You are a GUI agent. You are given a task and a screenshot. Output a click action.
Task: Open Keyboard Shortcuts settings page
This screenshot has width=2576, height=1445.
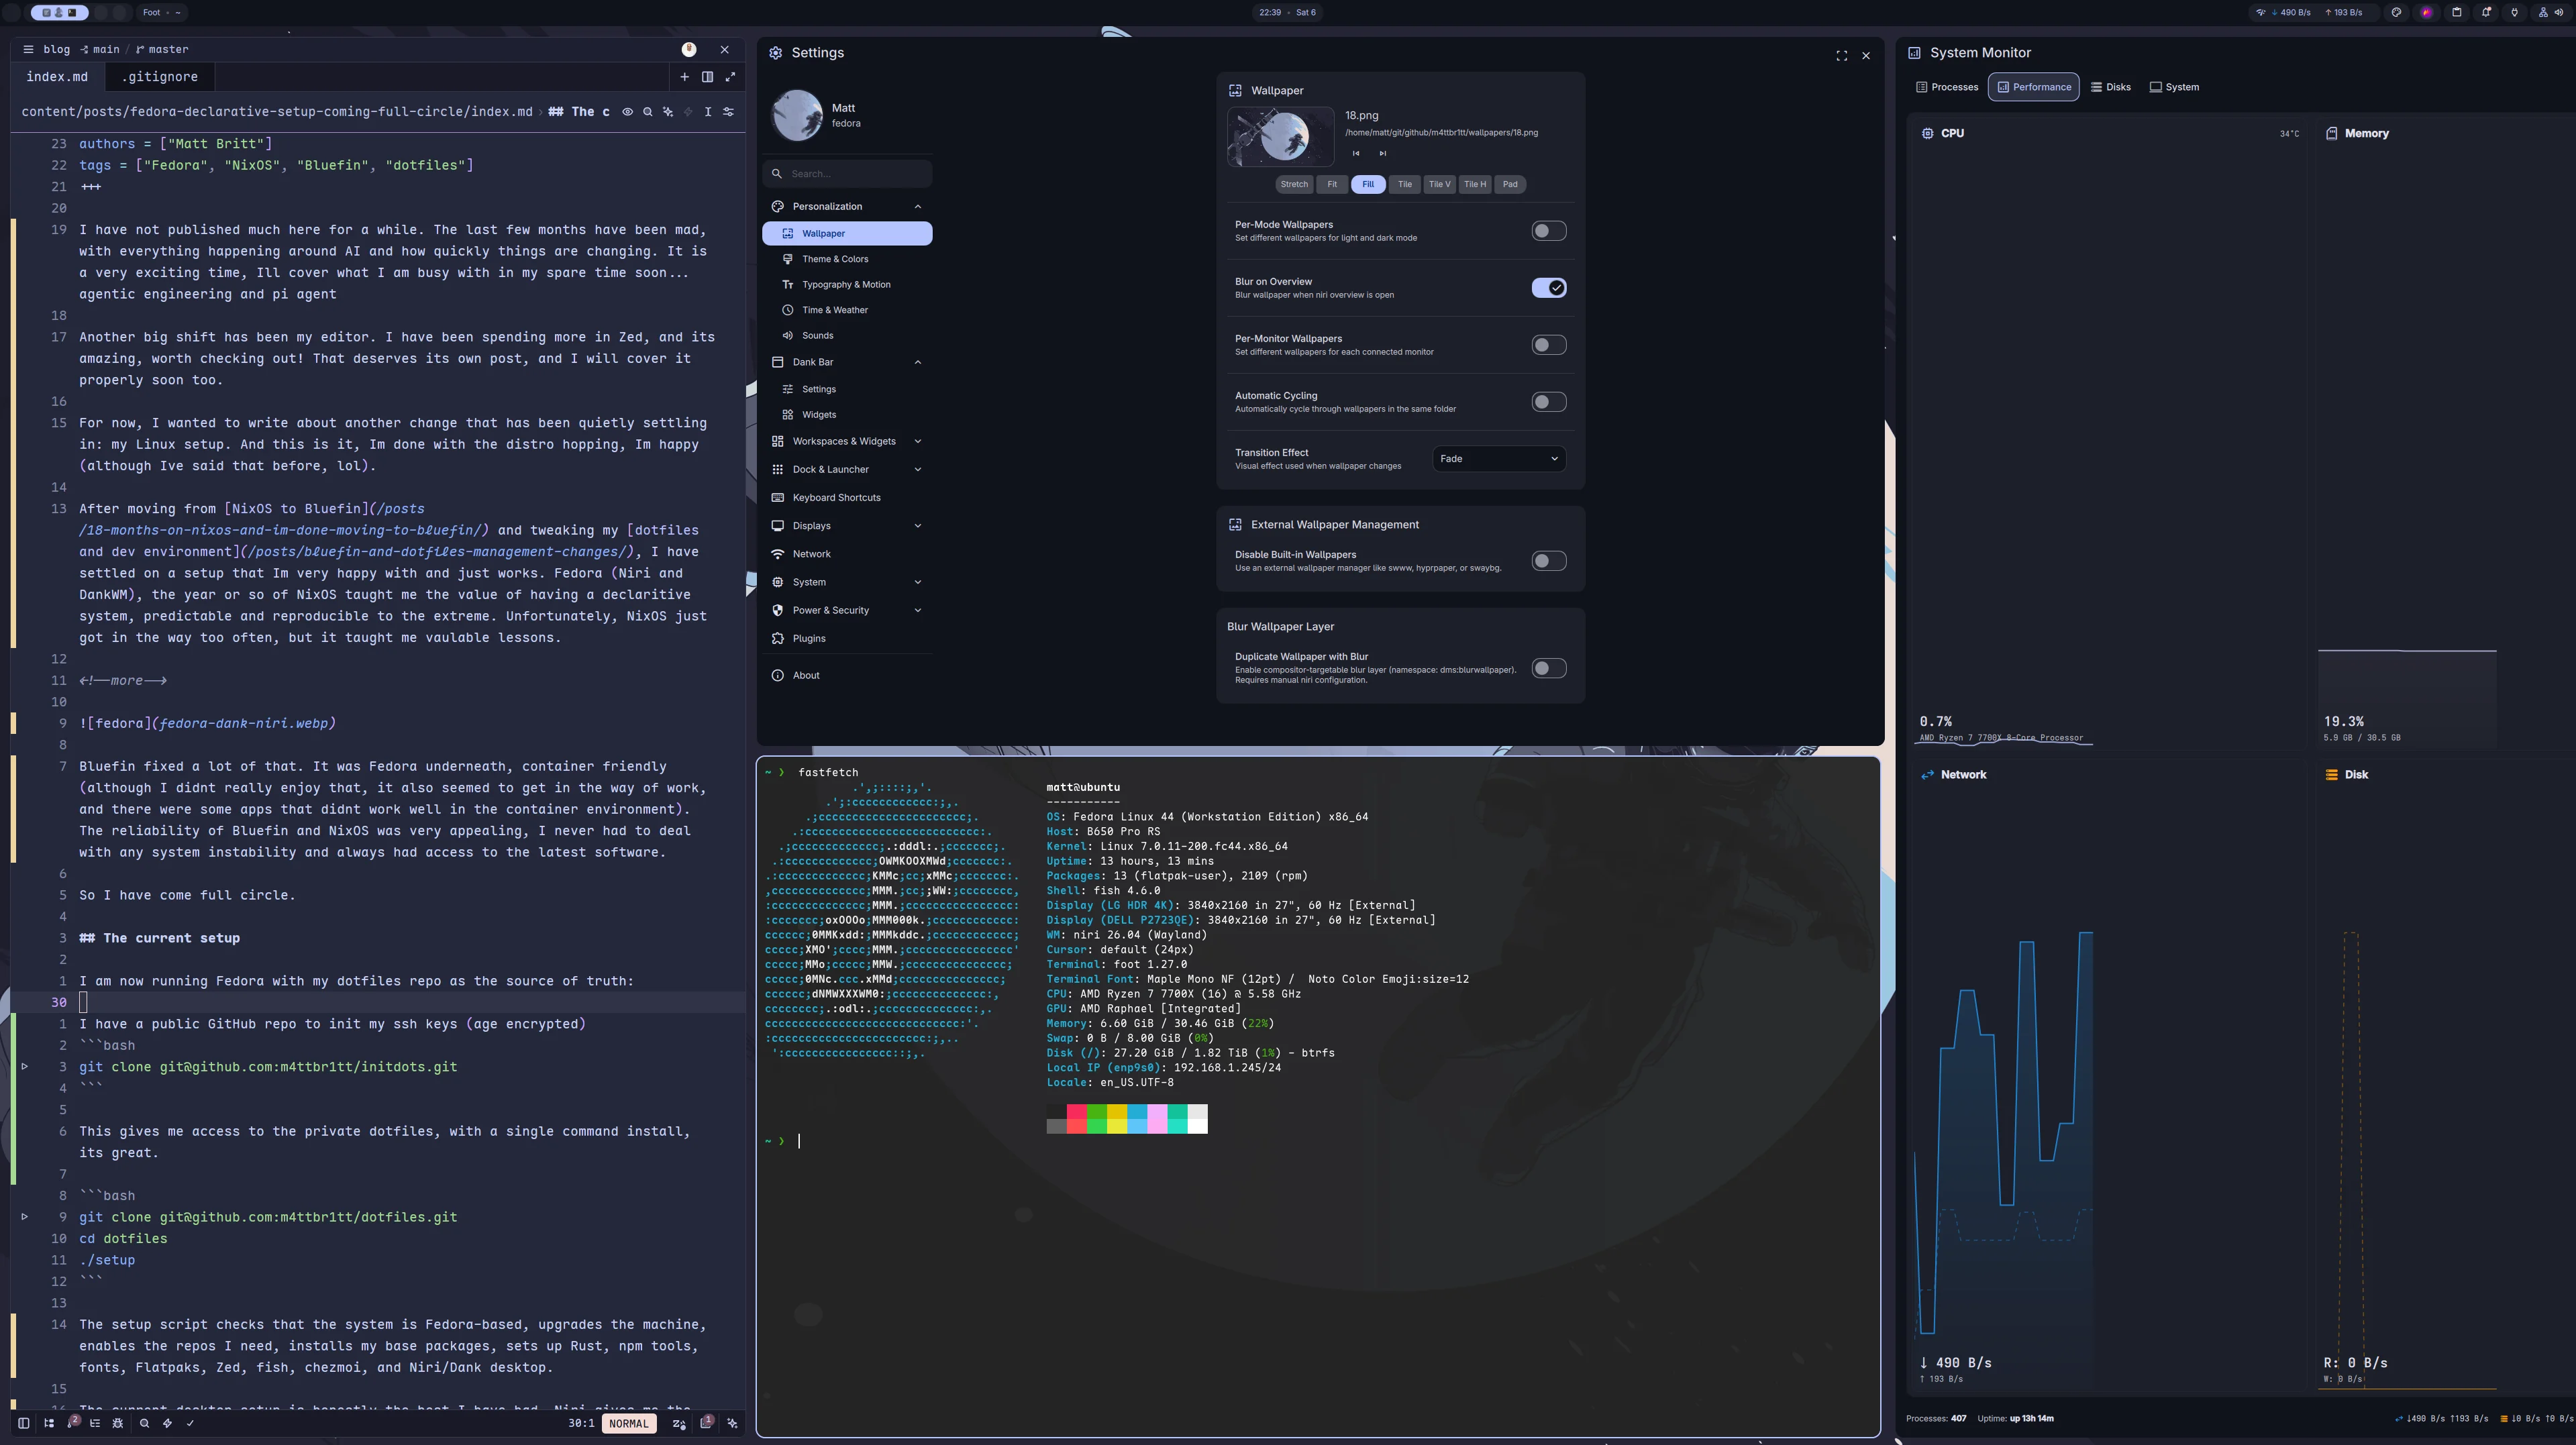pos(847,498)
